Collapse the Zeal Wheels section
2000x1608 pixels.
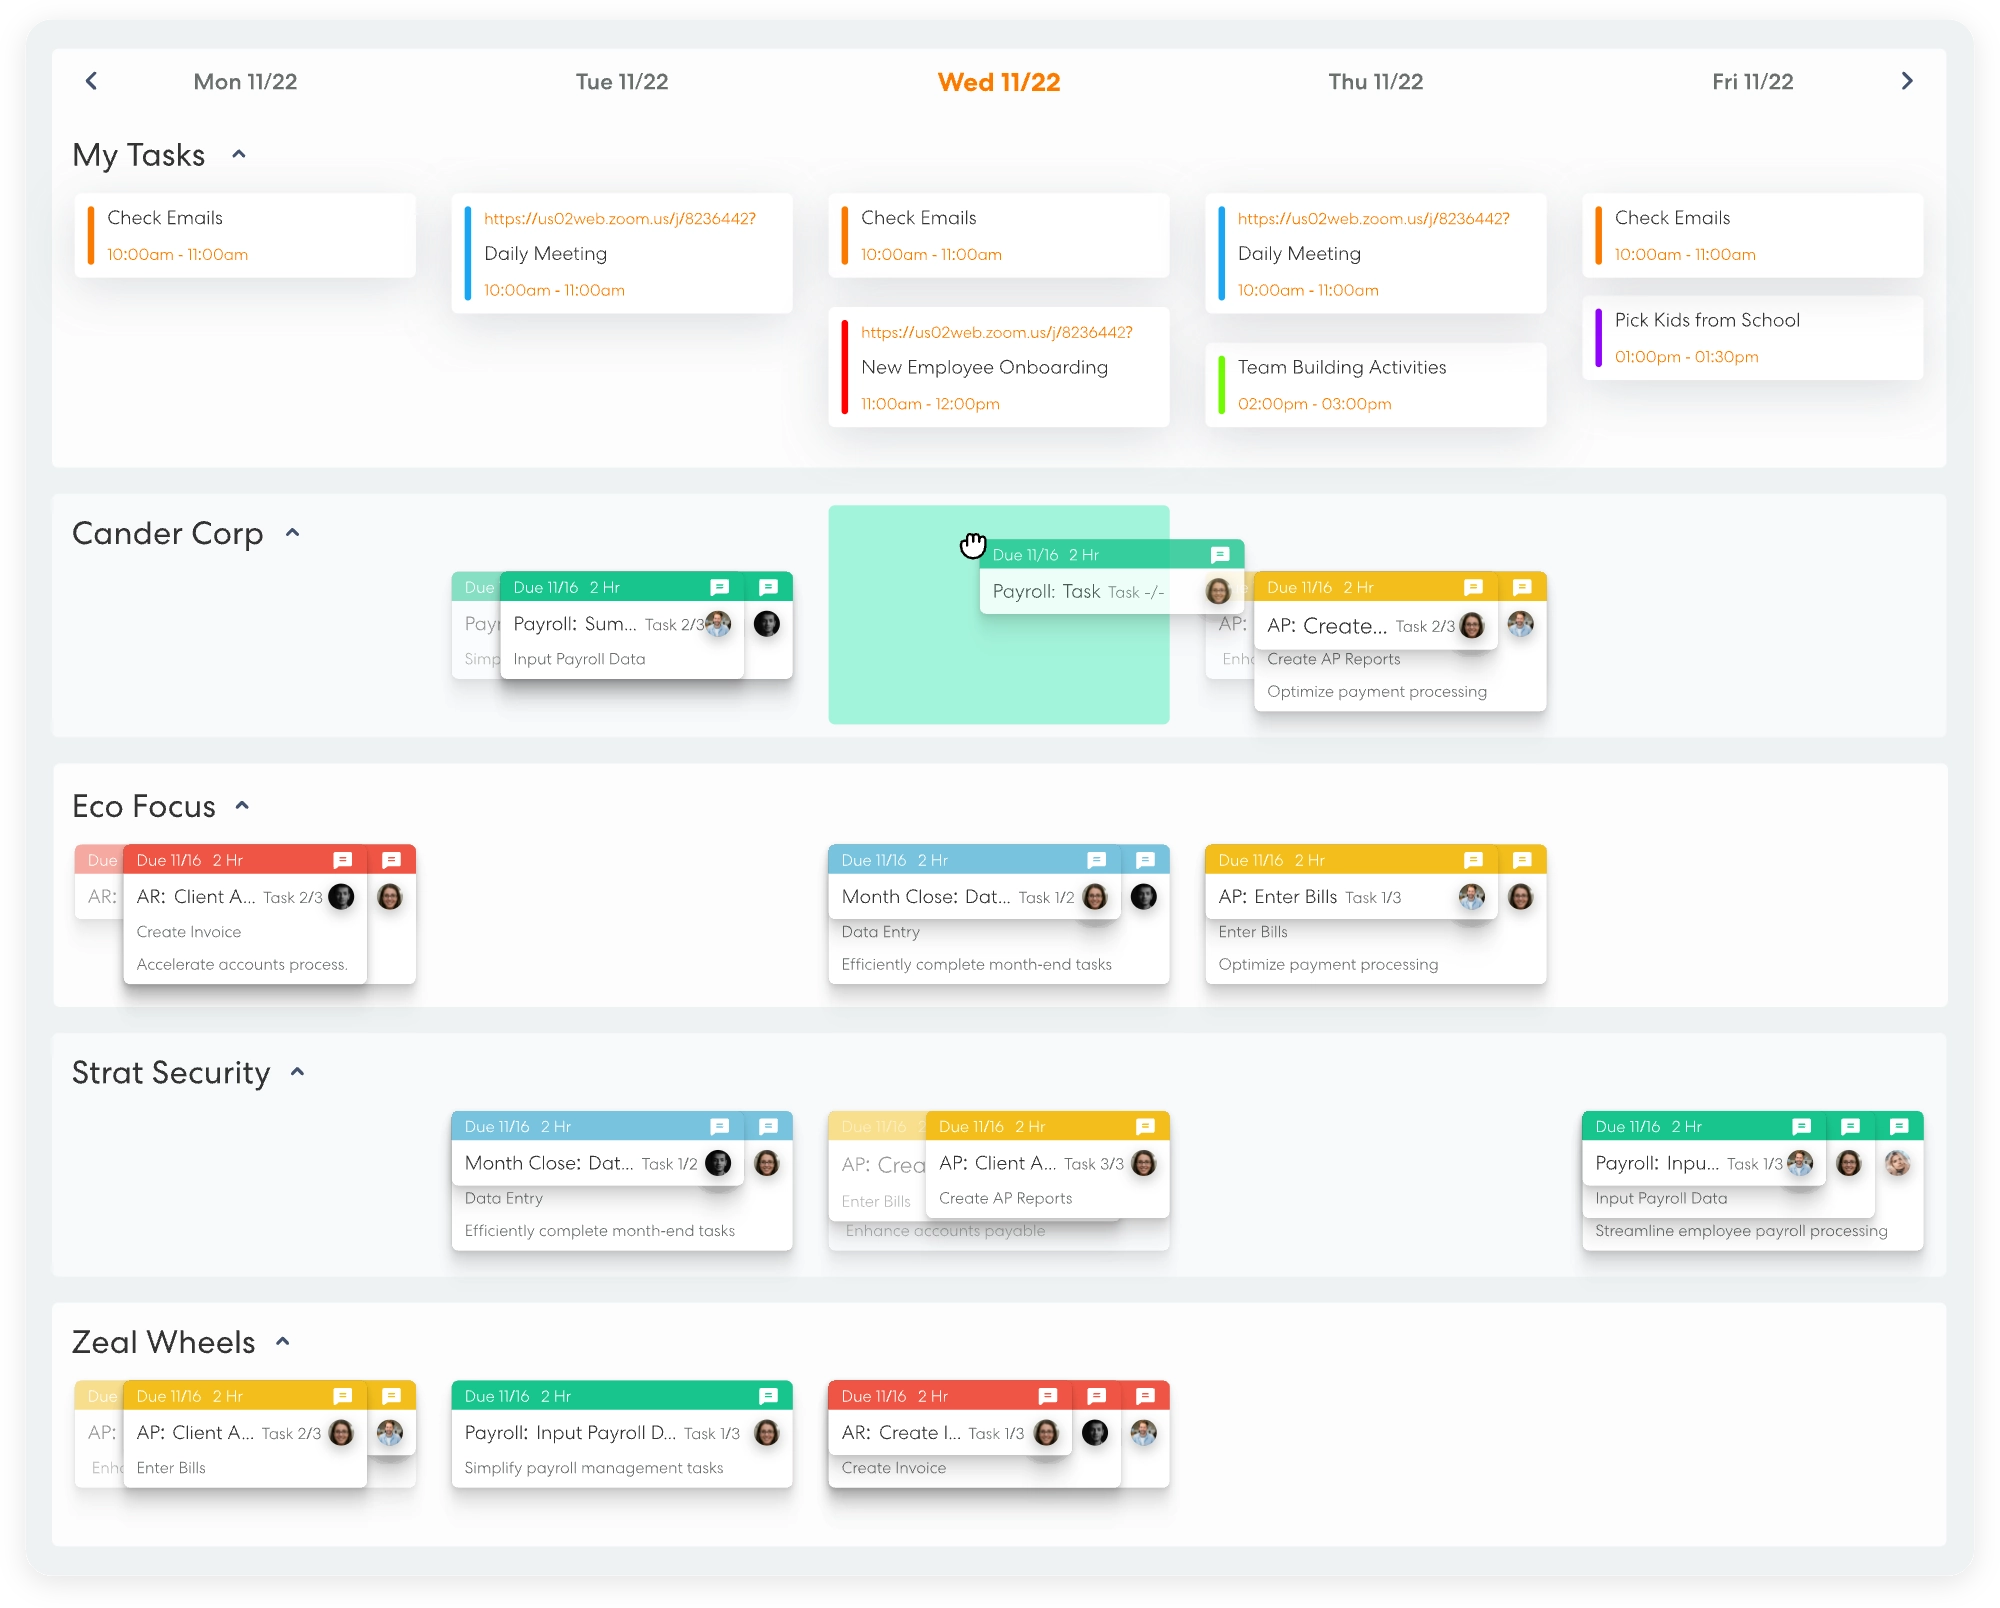coord(283,1342)
